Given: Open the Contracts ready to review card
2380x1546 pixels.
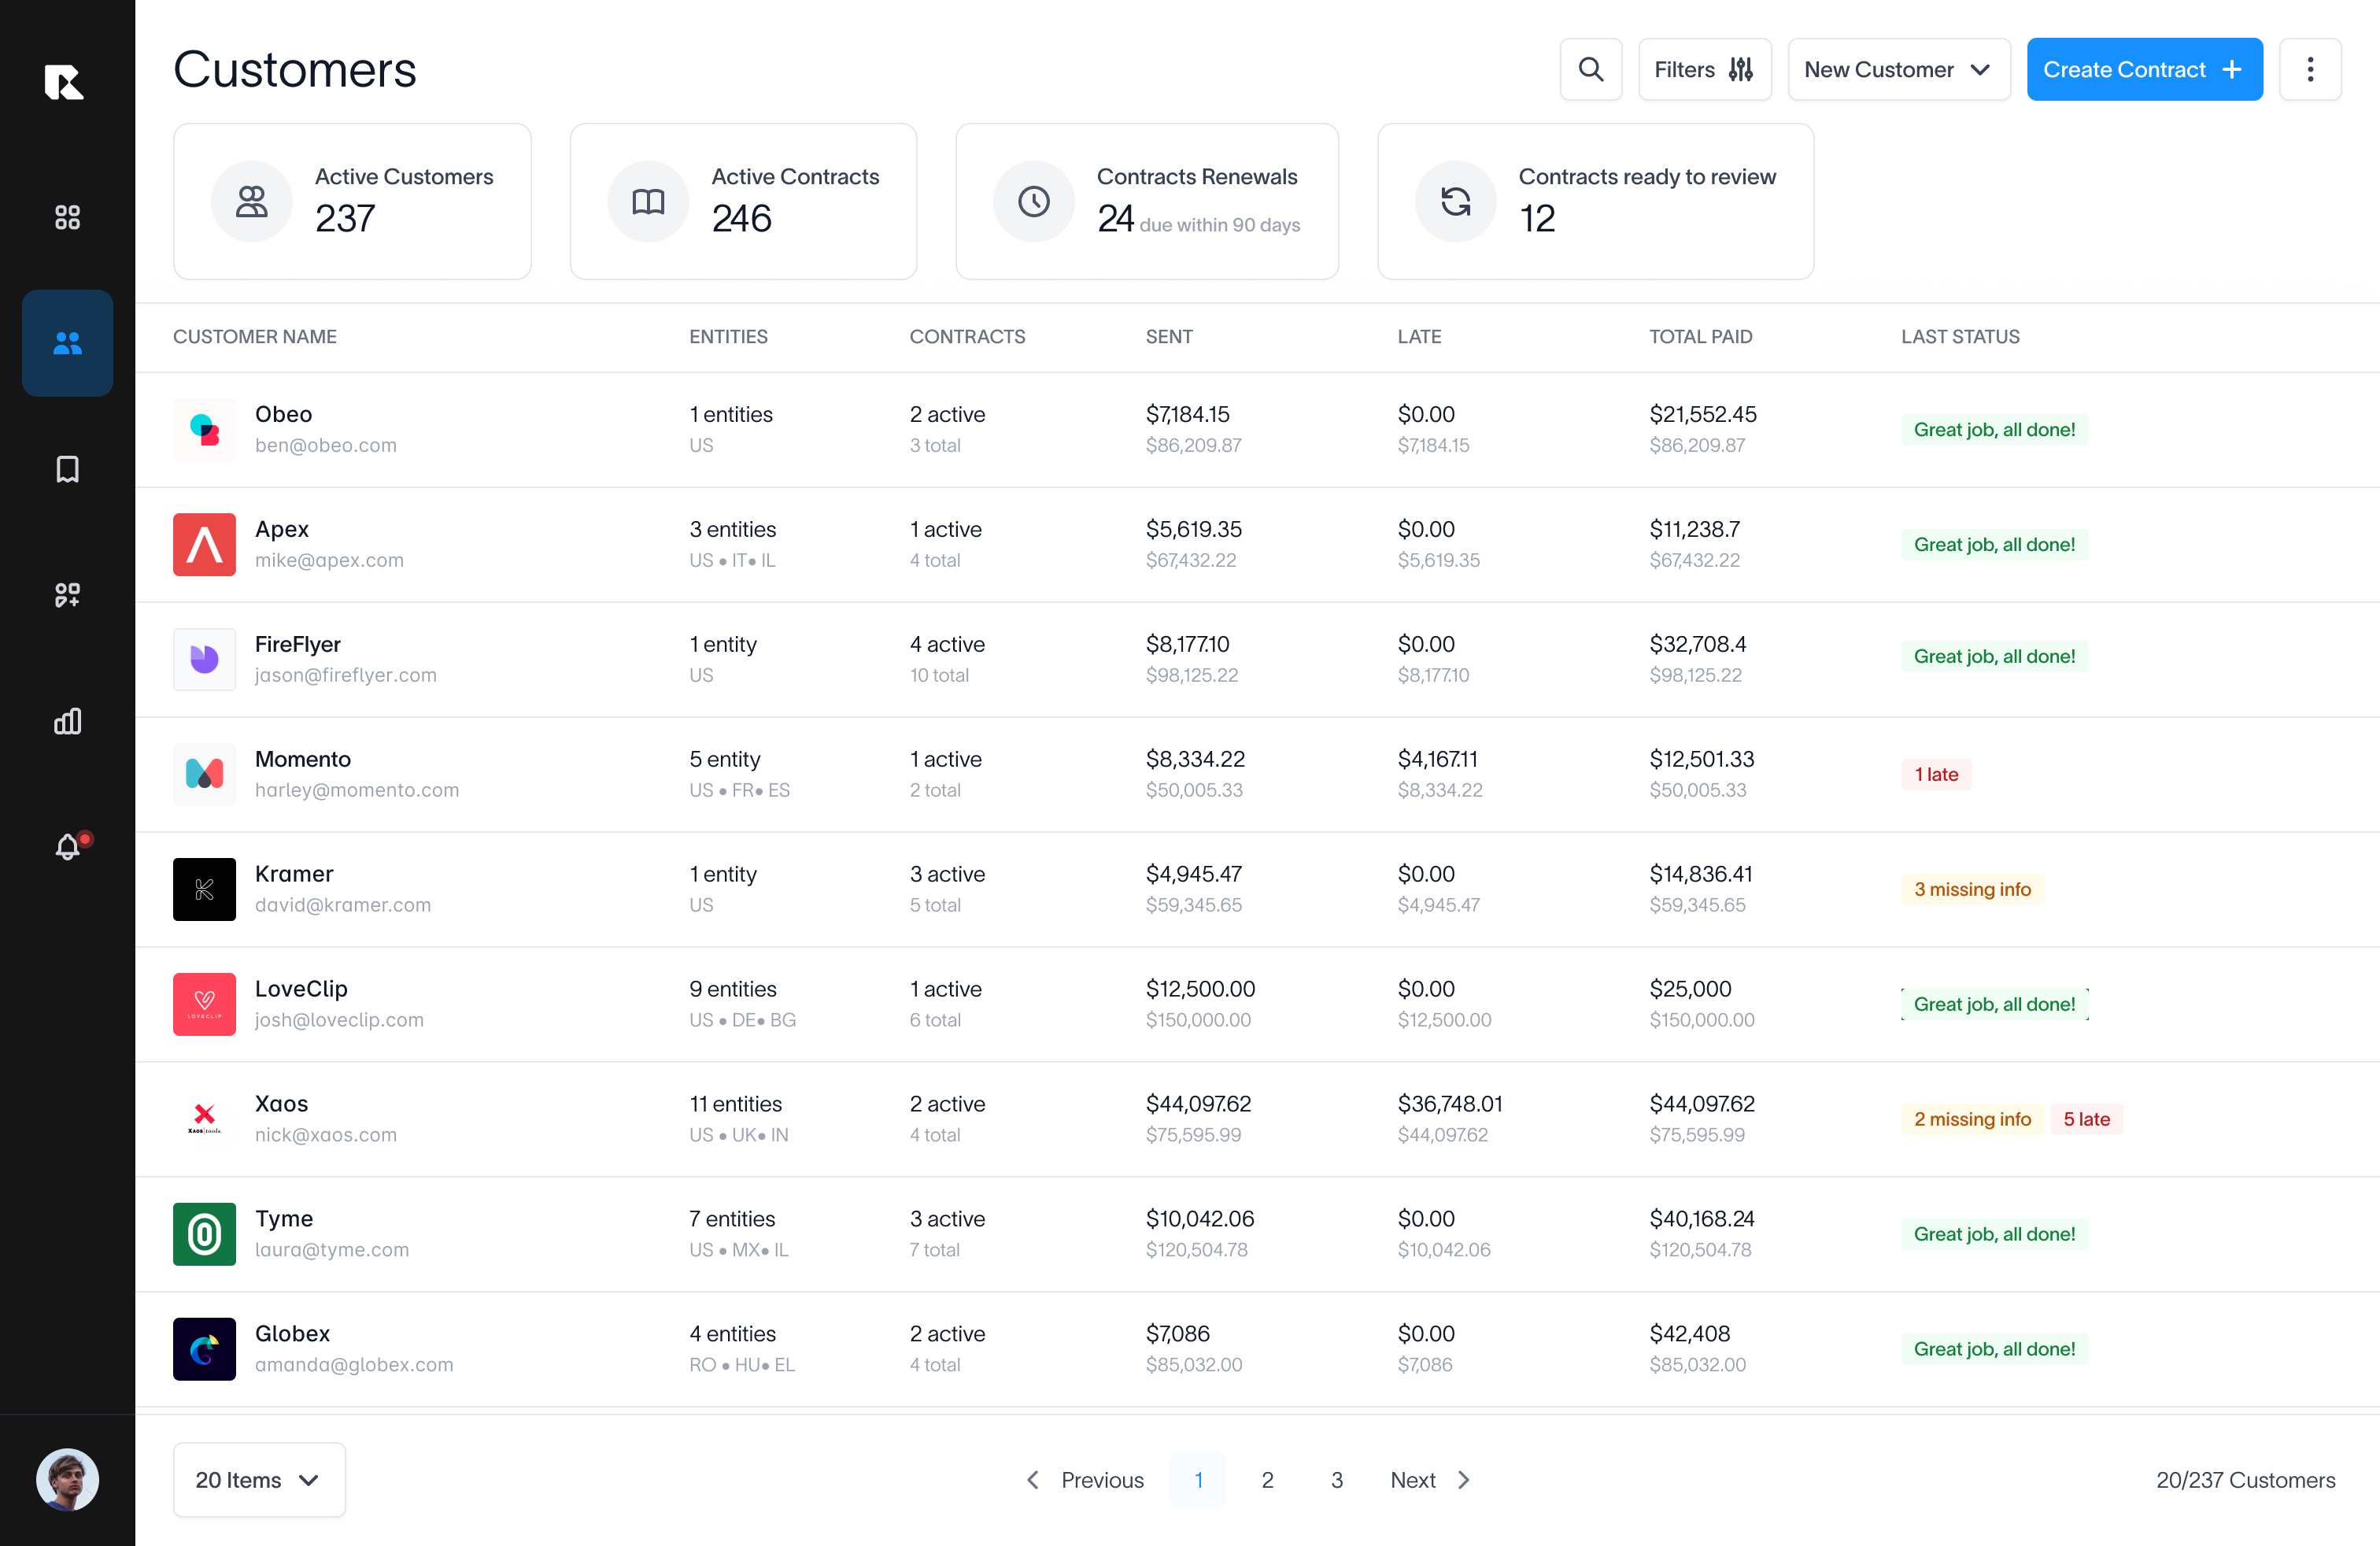Looking at the screenshot, I should [x=1594, y=201].
